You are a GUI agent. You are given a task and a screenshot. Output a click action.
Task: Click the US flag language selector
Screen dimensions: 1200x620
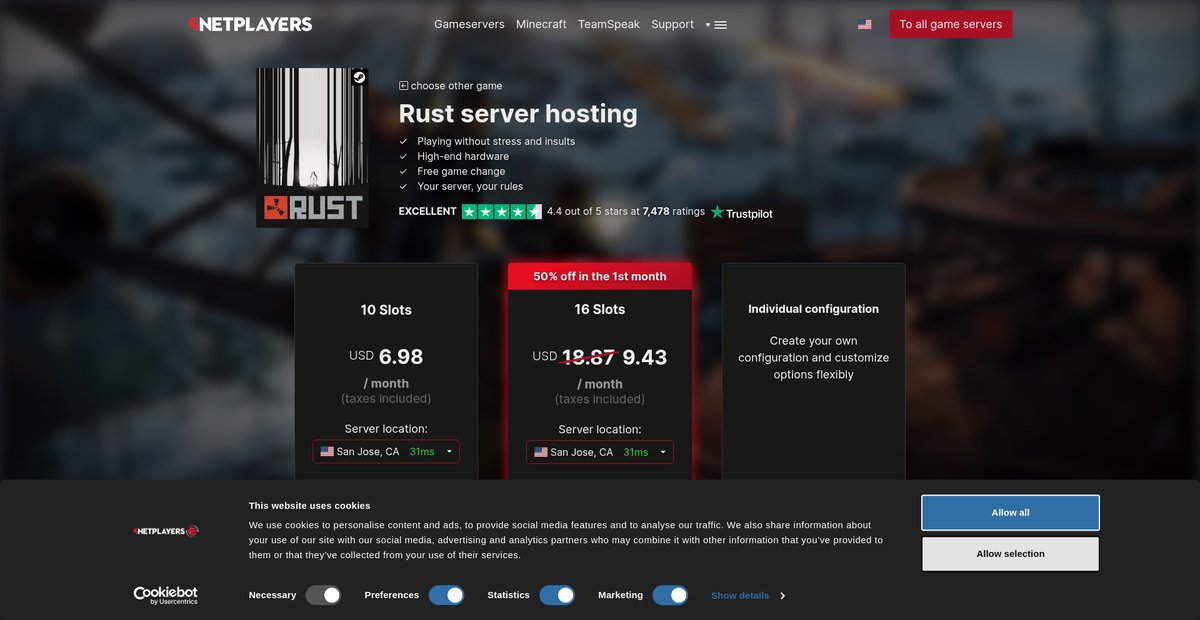[x=864, y=24]
